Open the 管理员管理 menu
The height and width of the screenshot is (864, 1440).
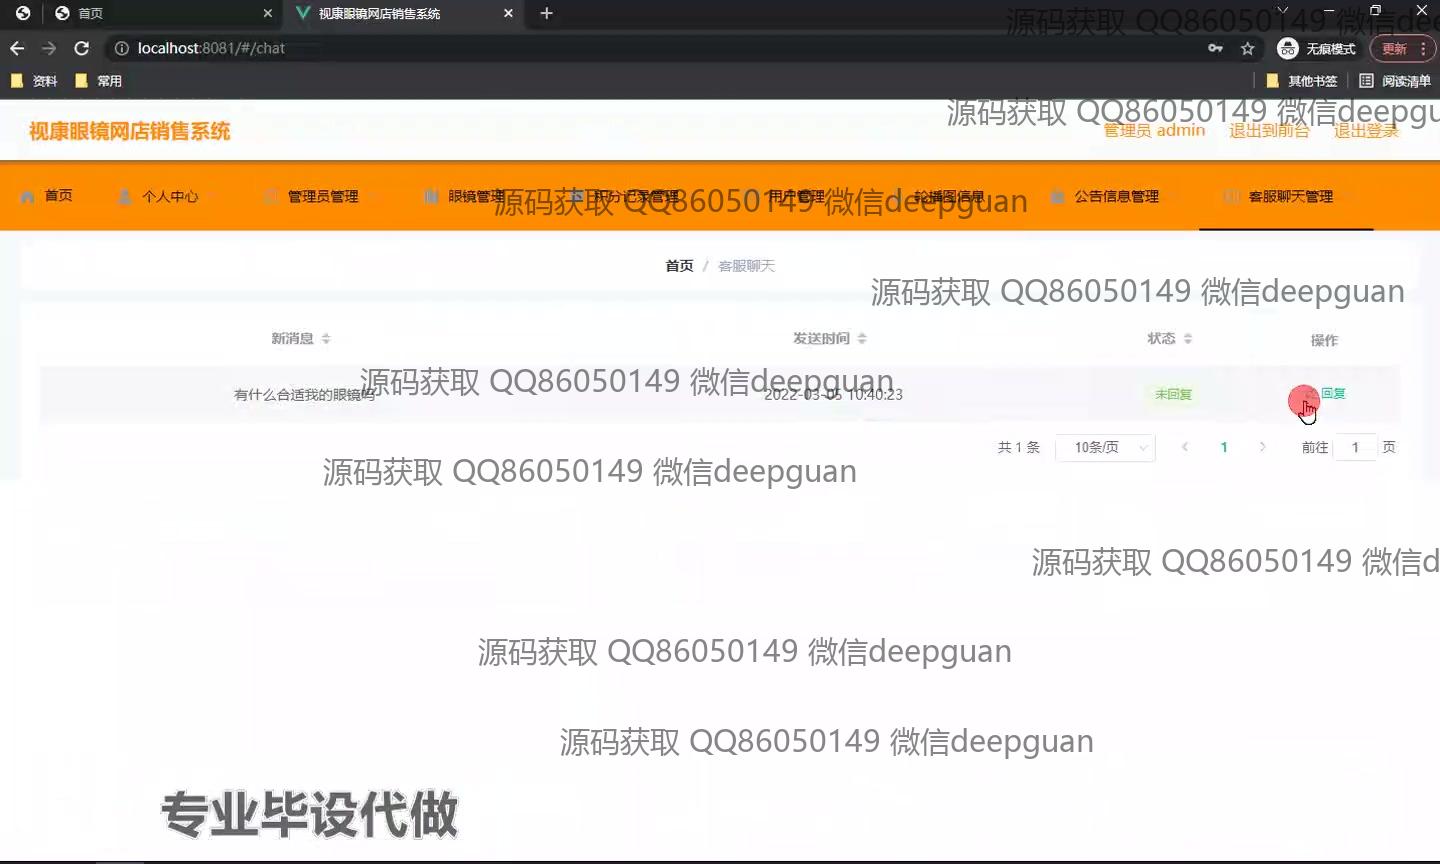tap(322, 197)
